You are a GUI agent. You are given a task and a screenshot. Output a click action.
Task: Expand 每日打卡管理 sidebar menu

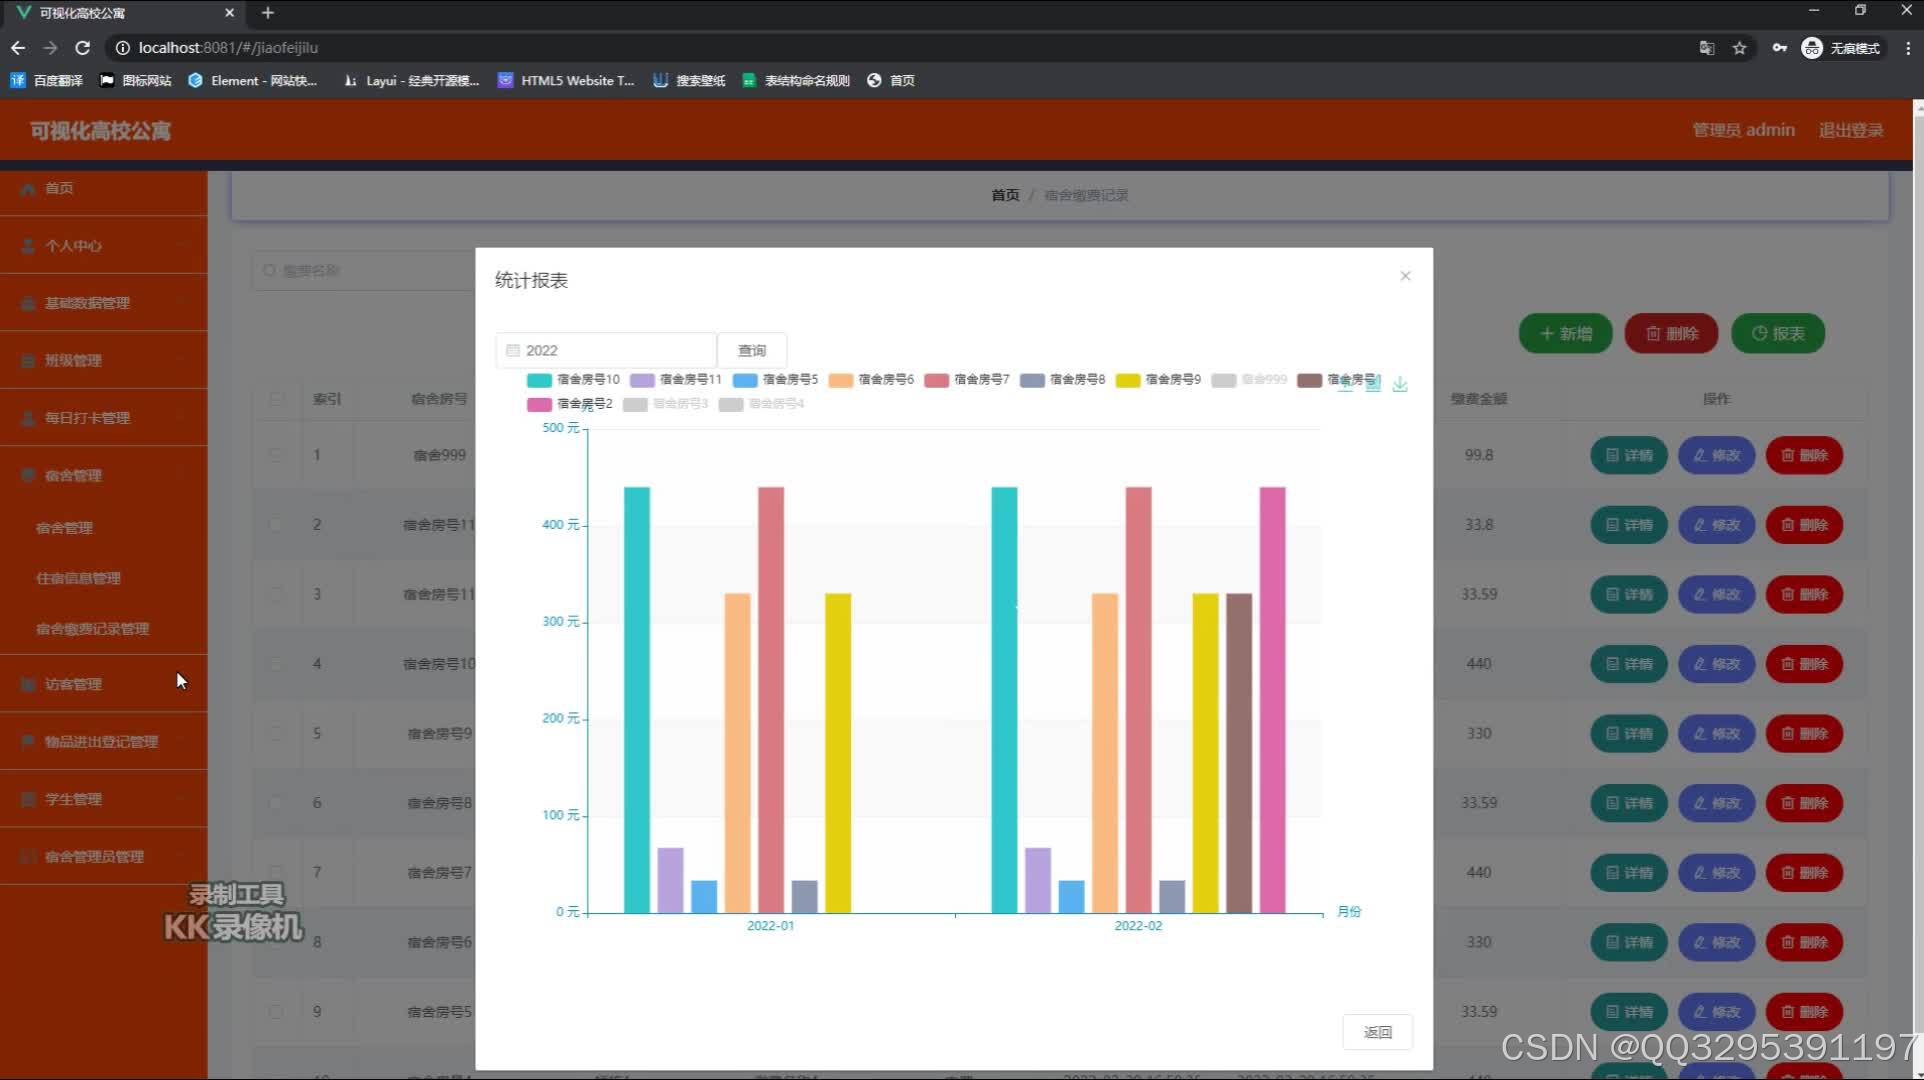tap(104, 418)
